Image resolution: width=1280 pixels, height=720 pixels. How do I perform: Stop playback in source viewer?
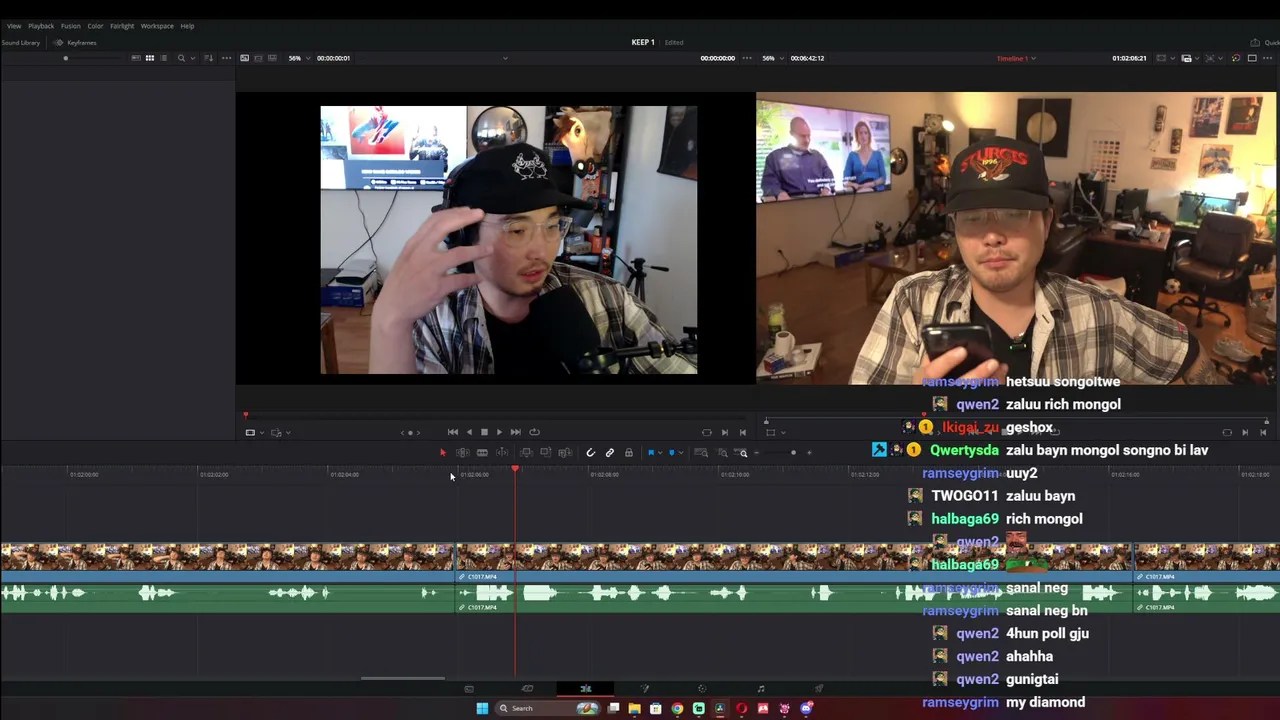[x=484, y=432]
